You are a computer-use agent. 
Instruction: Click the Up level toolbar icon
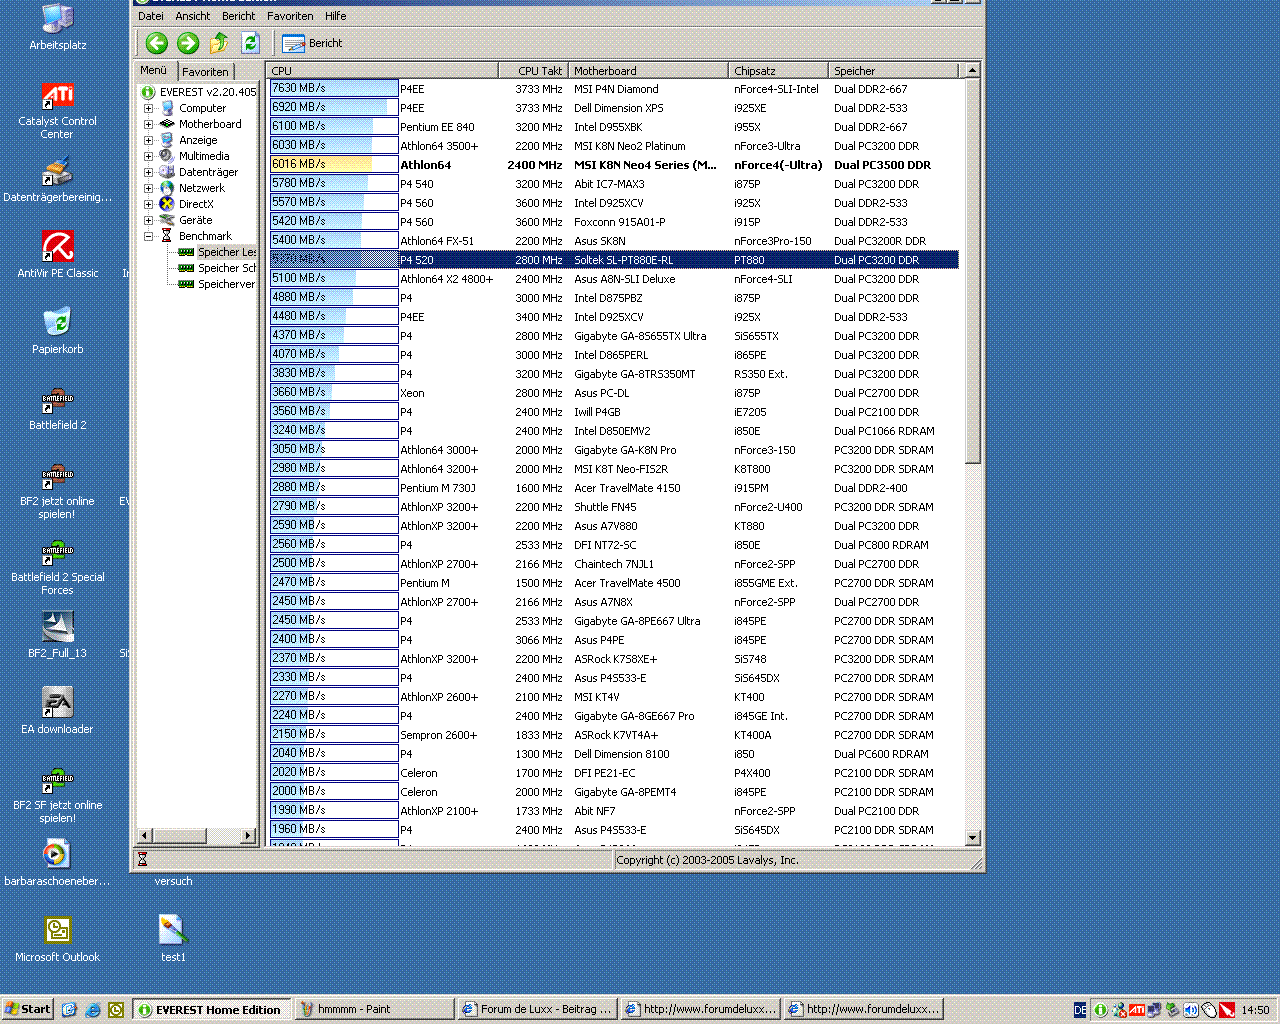pyautogui.click(x=219, y=43)
